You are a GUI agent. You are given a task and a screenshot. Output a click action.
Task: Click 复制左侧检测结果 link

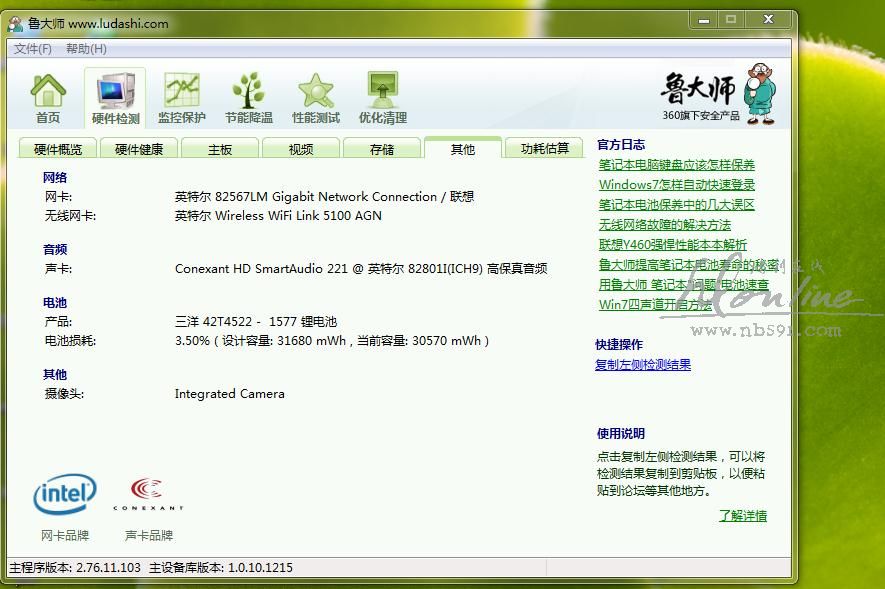pos(643,365)
